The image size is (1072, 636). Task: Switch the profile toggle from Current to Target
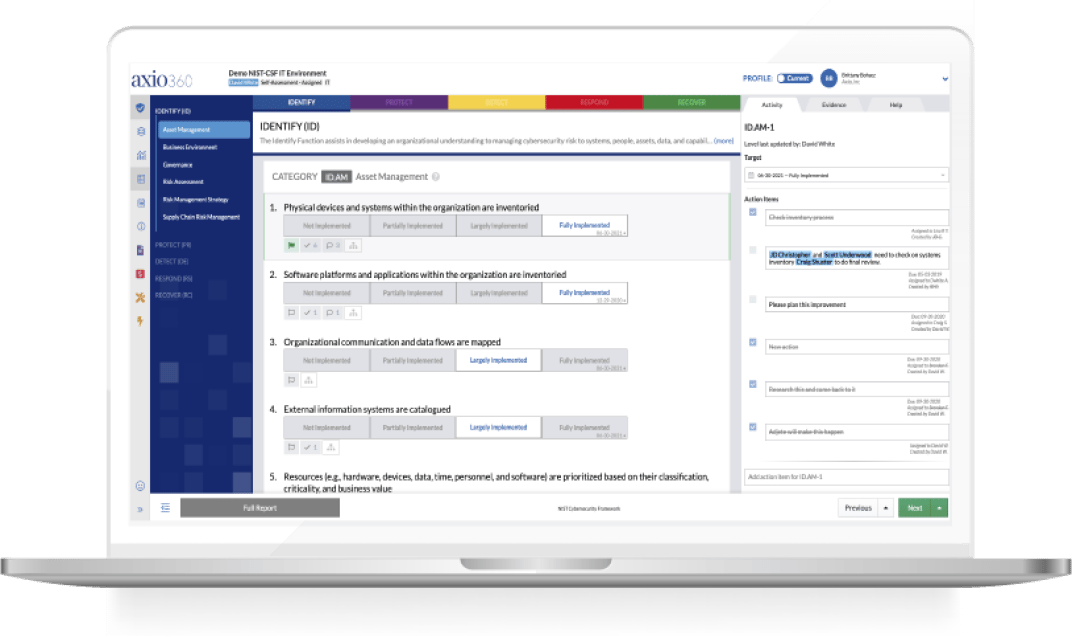tap(796, 76)
